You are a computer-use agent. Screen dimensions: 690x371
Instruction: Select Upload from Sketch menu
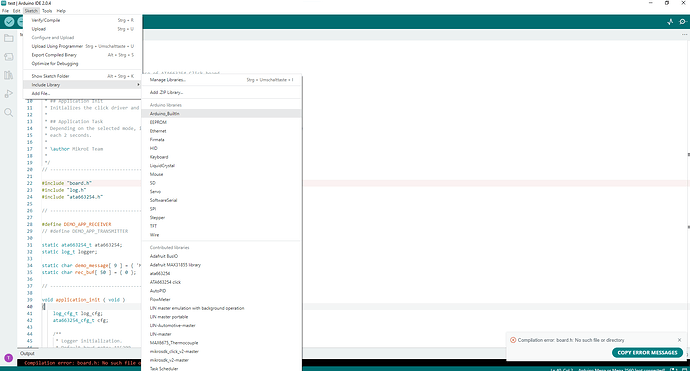tap(82, 29)
